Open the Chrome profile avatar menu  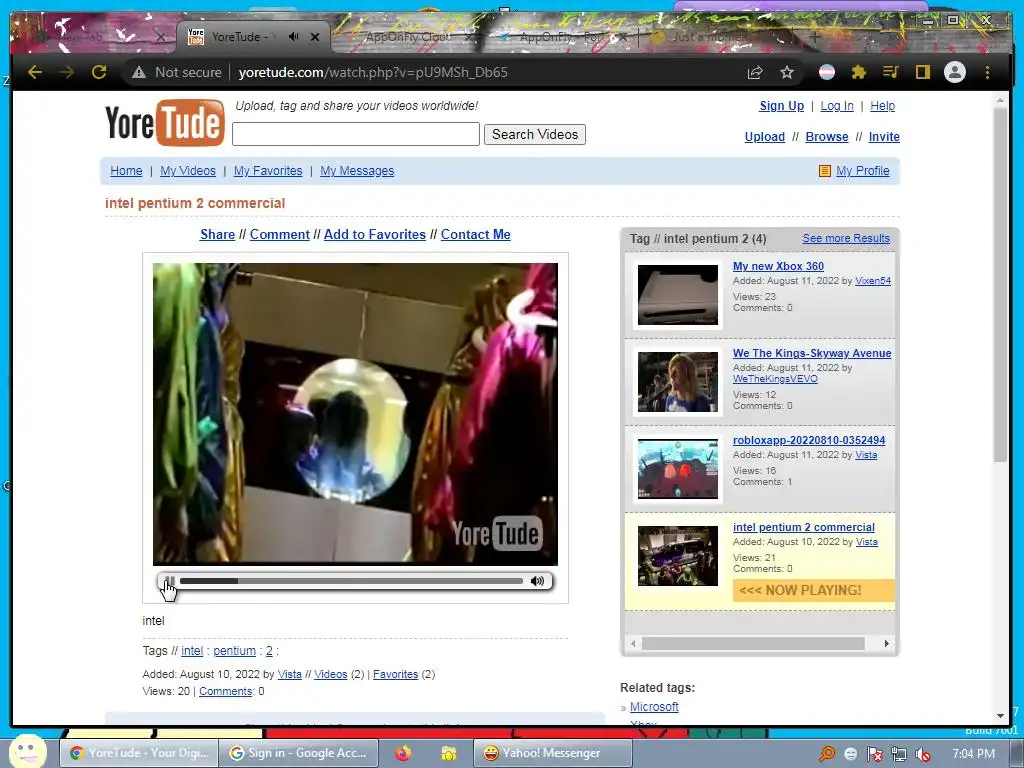(x=955, y=72)
